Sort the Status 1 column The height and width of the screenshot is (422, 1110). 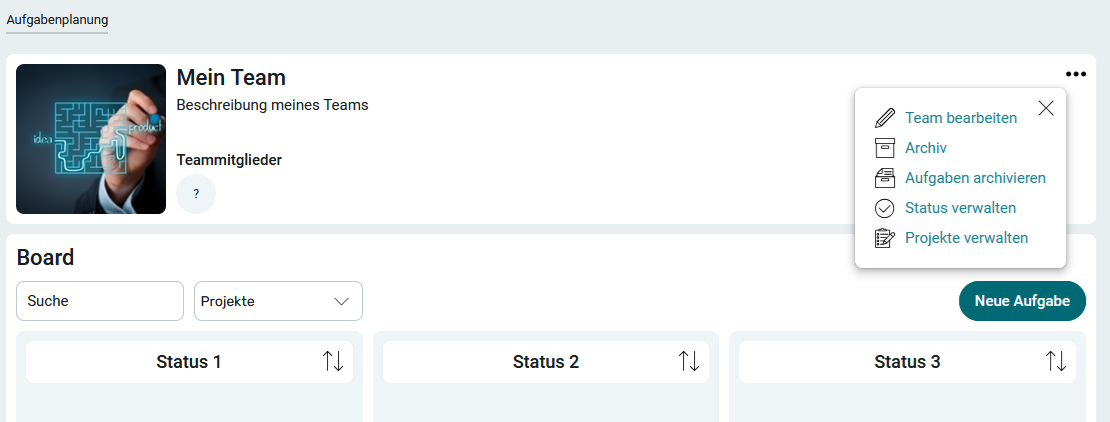(333, 361)
